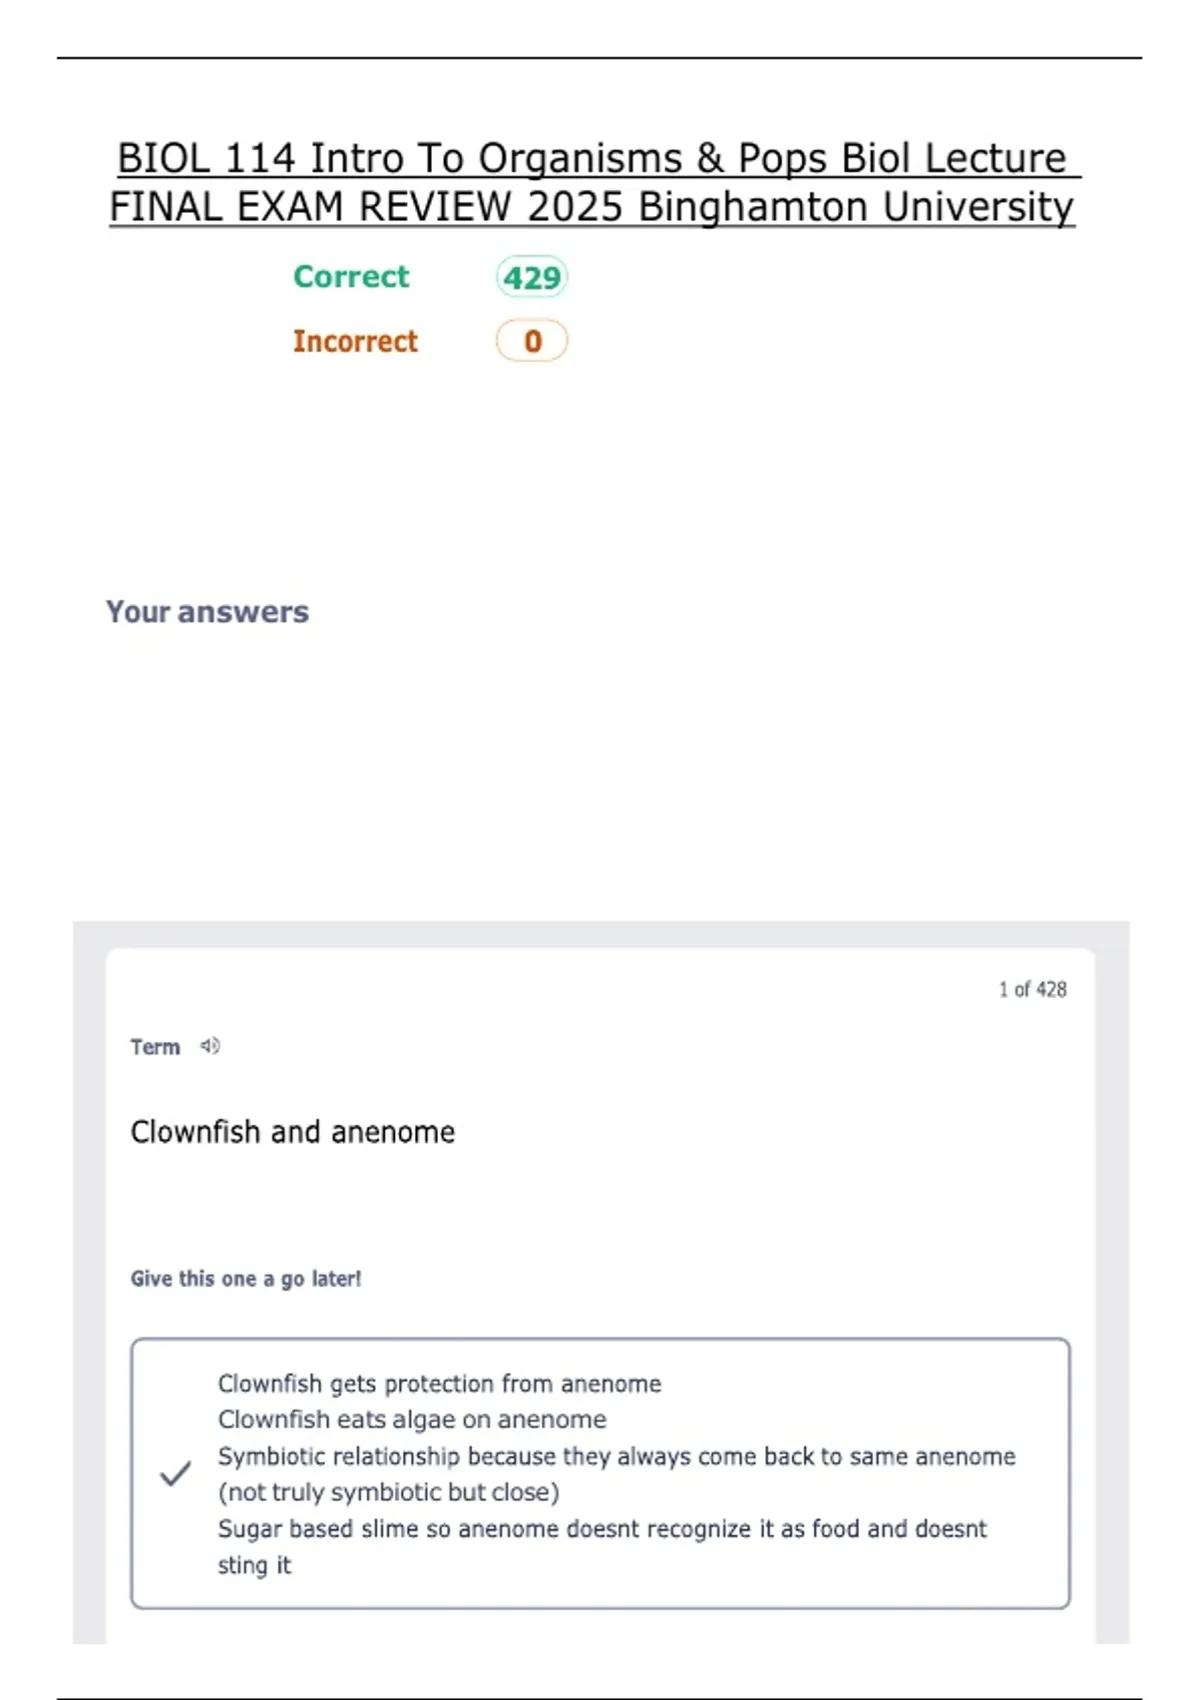1200x1700 pixels.
Task: Click the Clownfish gets protection from anenome line
Action: tap(440, 1384)
